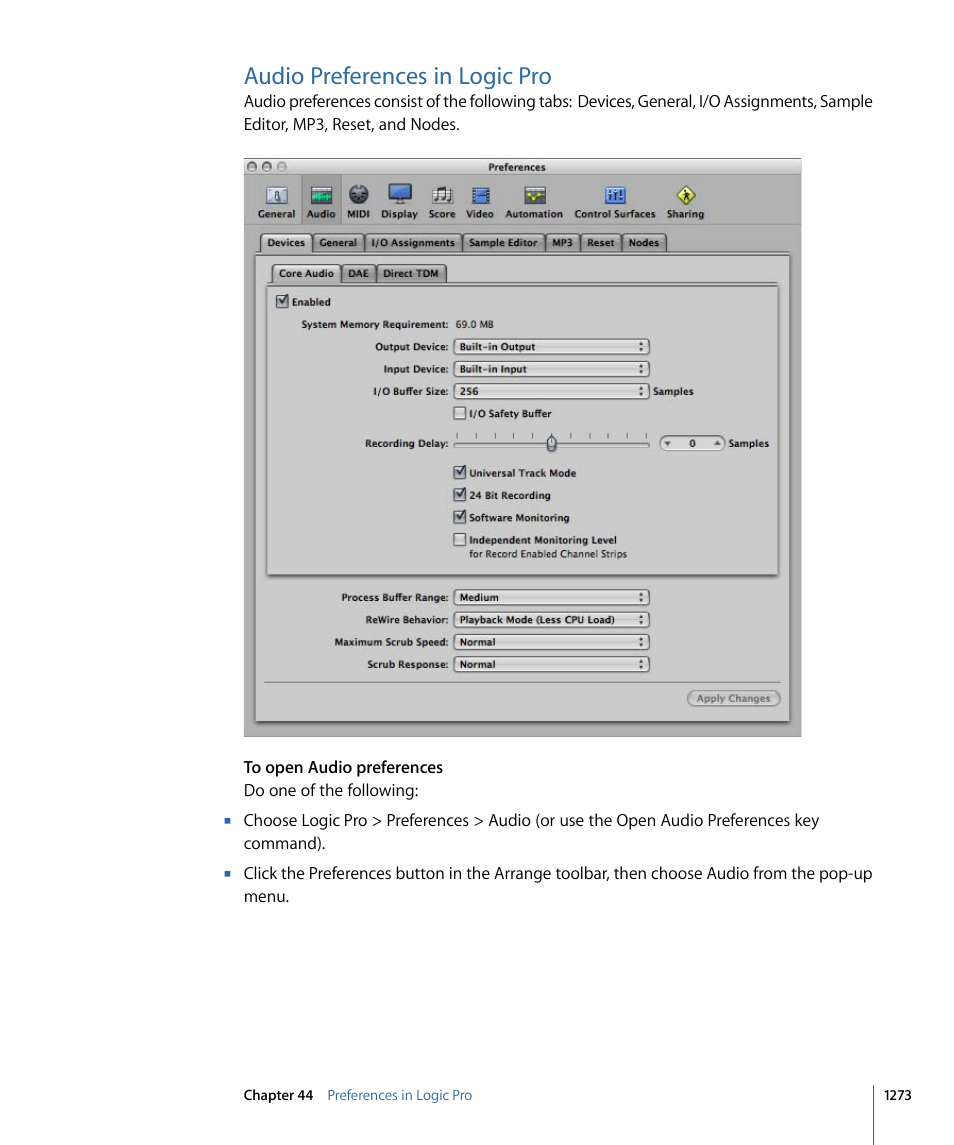Image resolution: width=954 pixels, height=1145 pixels.
Task: Increase Recording Delay samples with up arrow
Action: (717, 443)
